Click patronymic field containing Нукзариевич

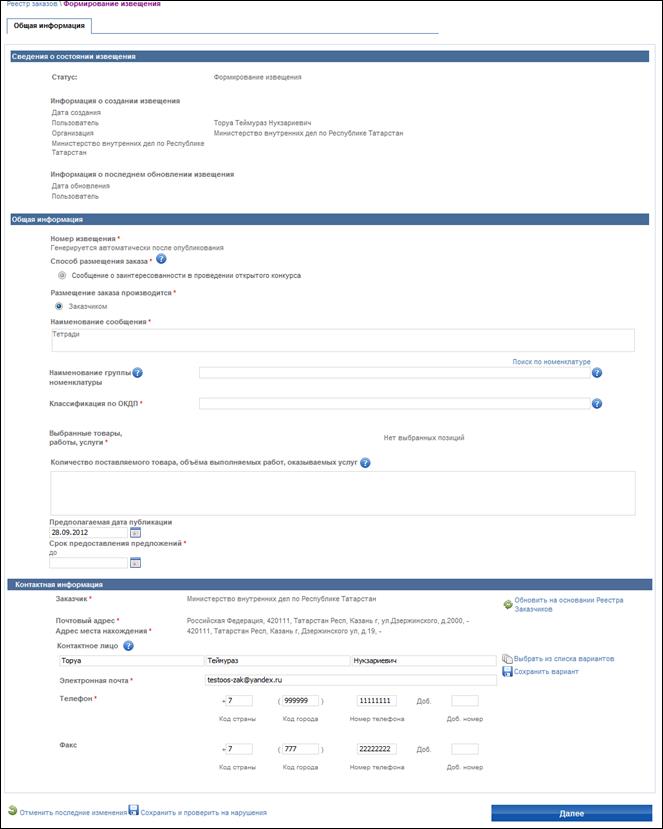point(424,660)
